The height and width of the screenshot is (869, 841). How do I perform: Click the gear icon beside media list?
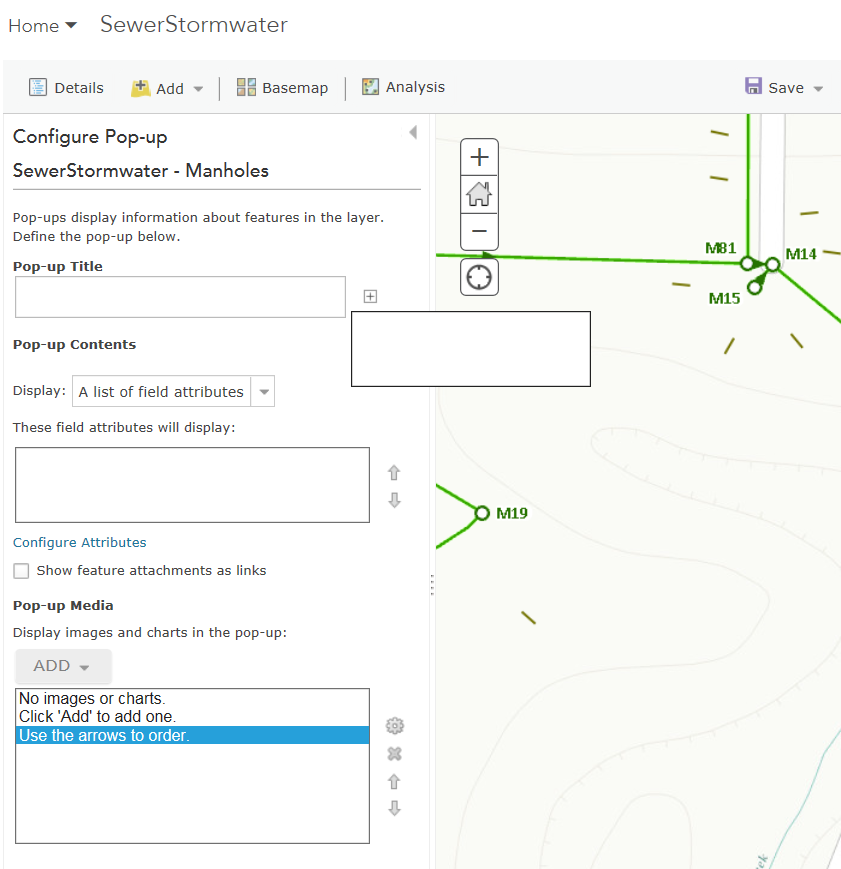[x=394, y=726]
